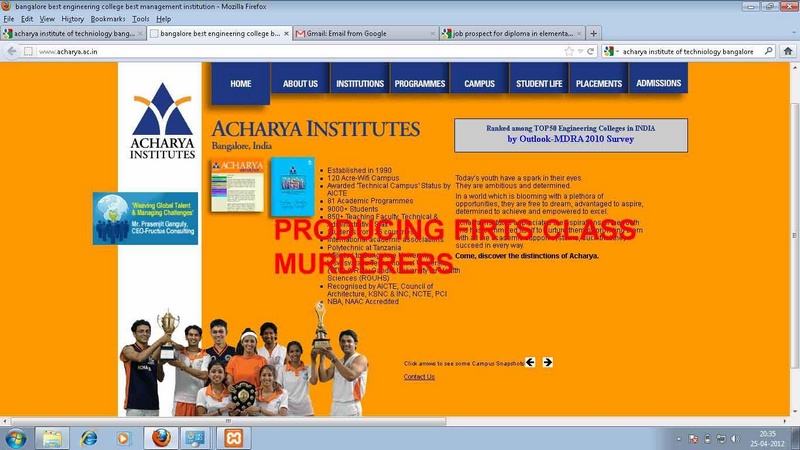Click the vertical scrollbar thumb
Image resolution: width=800 pixels, height=450 pixels.
point(794,235)
